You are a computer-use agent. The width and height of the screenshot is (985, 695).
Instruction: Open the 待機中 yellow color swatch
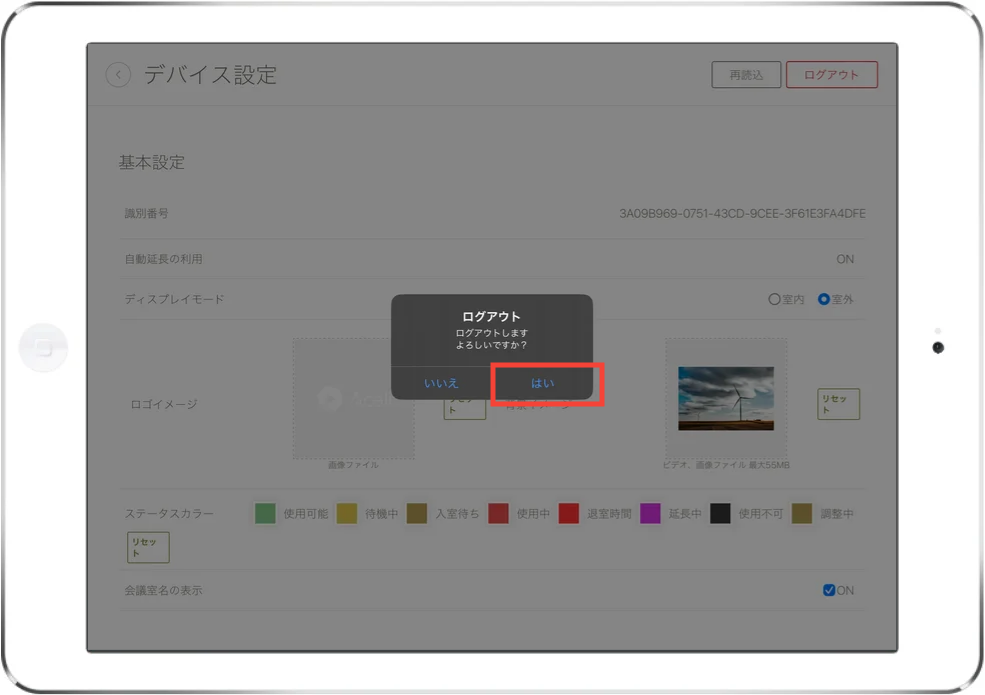(x=347, y=513)
